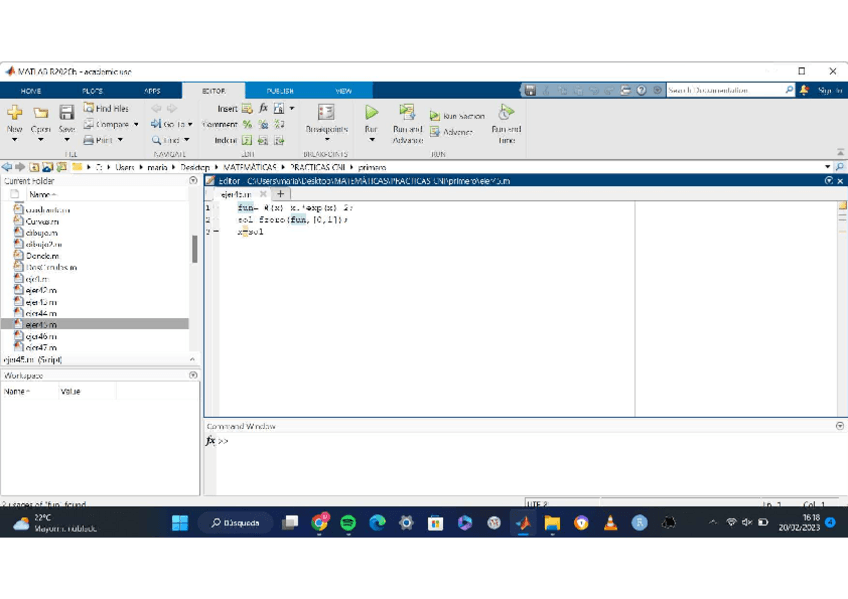This screenshot has height=599, width=848.
Task: Open MATLAB from the Windows taskbar
Action: (x=523, y=523)
